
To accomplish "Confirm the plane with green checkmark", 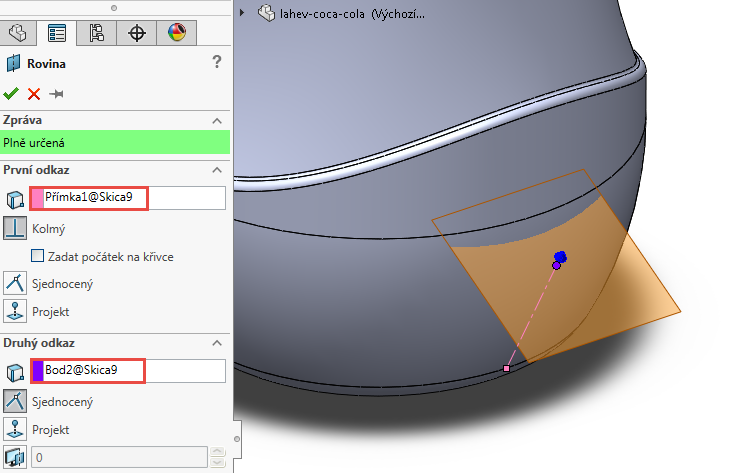I will point(11,93).
